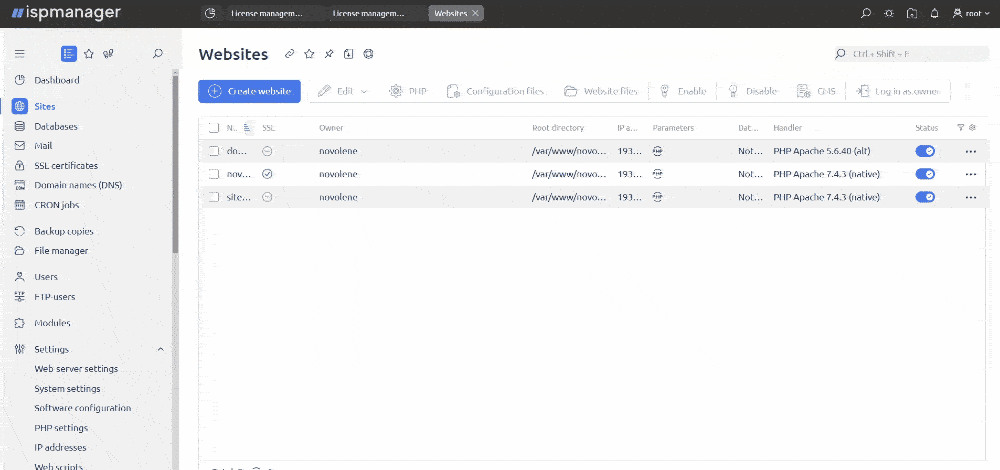Open three-dot menu for second site row
Image resolution: width=1000 pixels, height=470 pixels.
971,174
